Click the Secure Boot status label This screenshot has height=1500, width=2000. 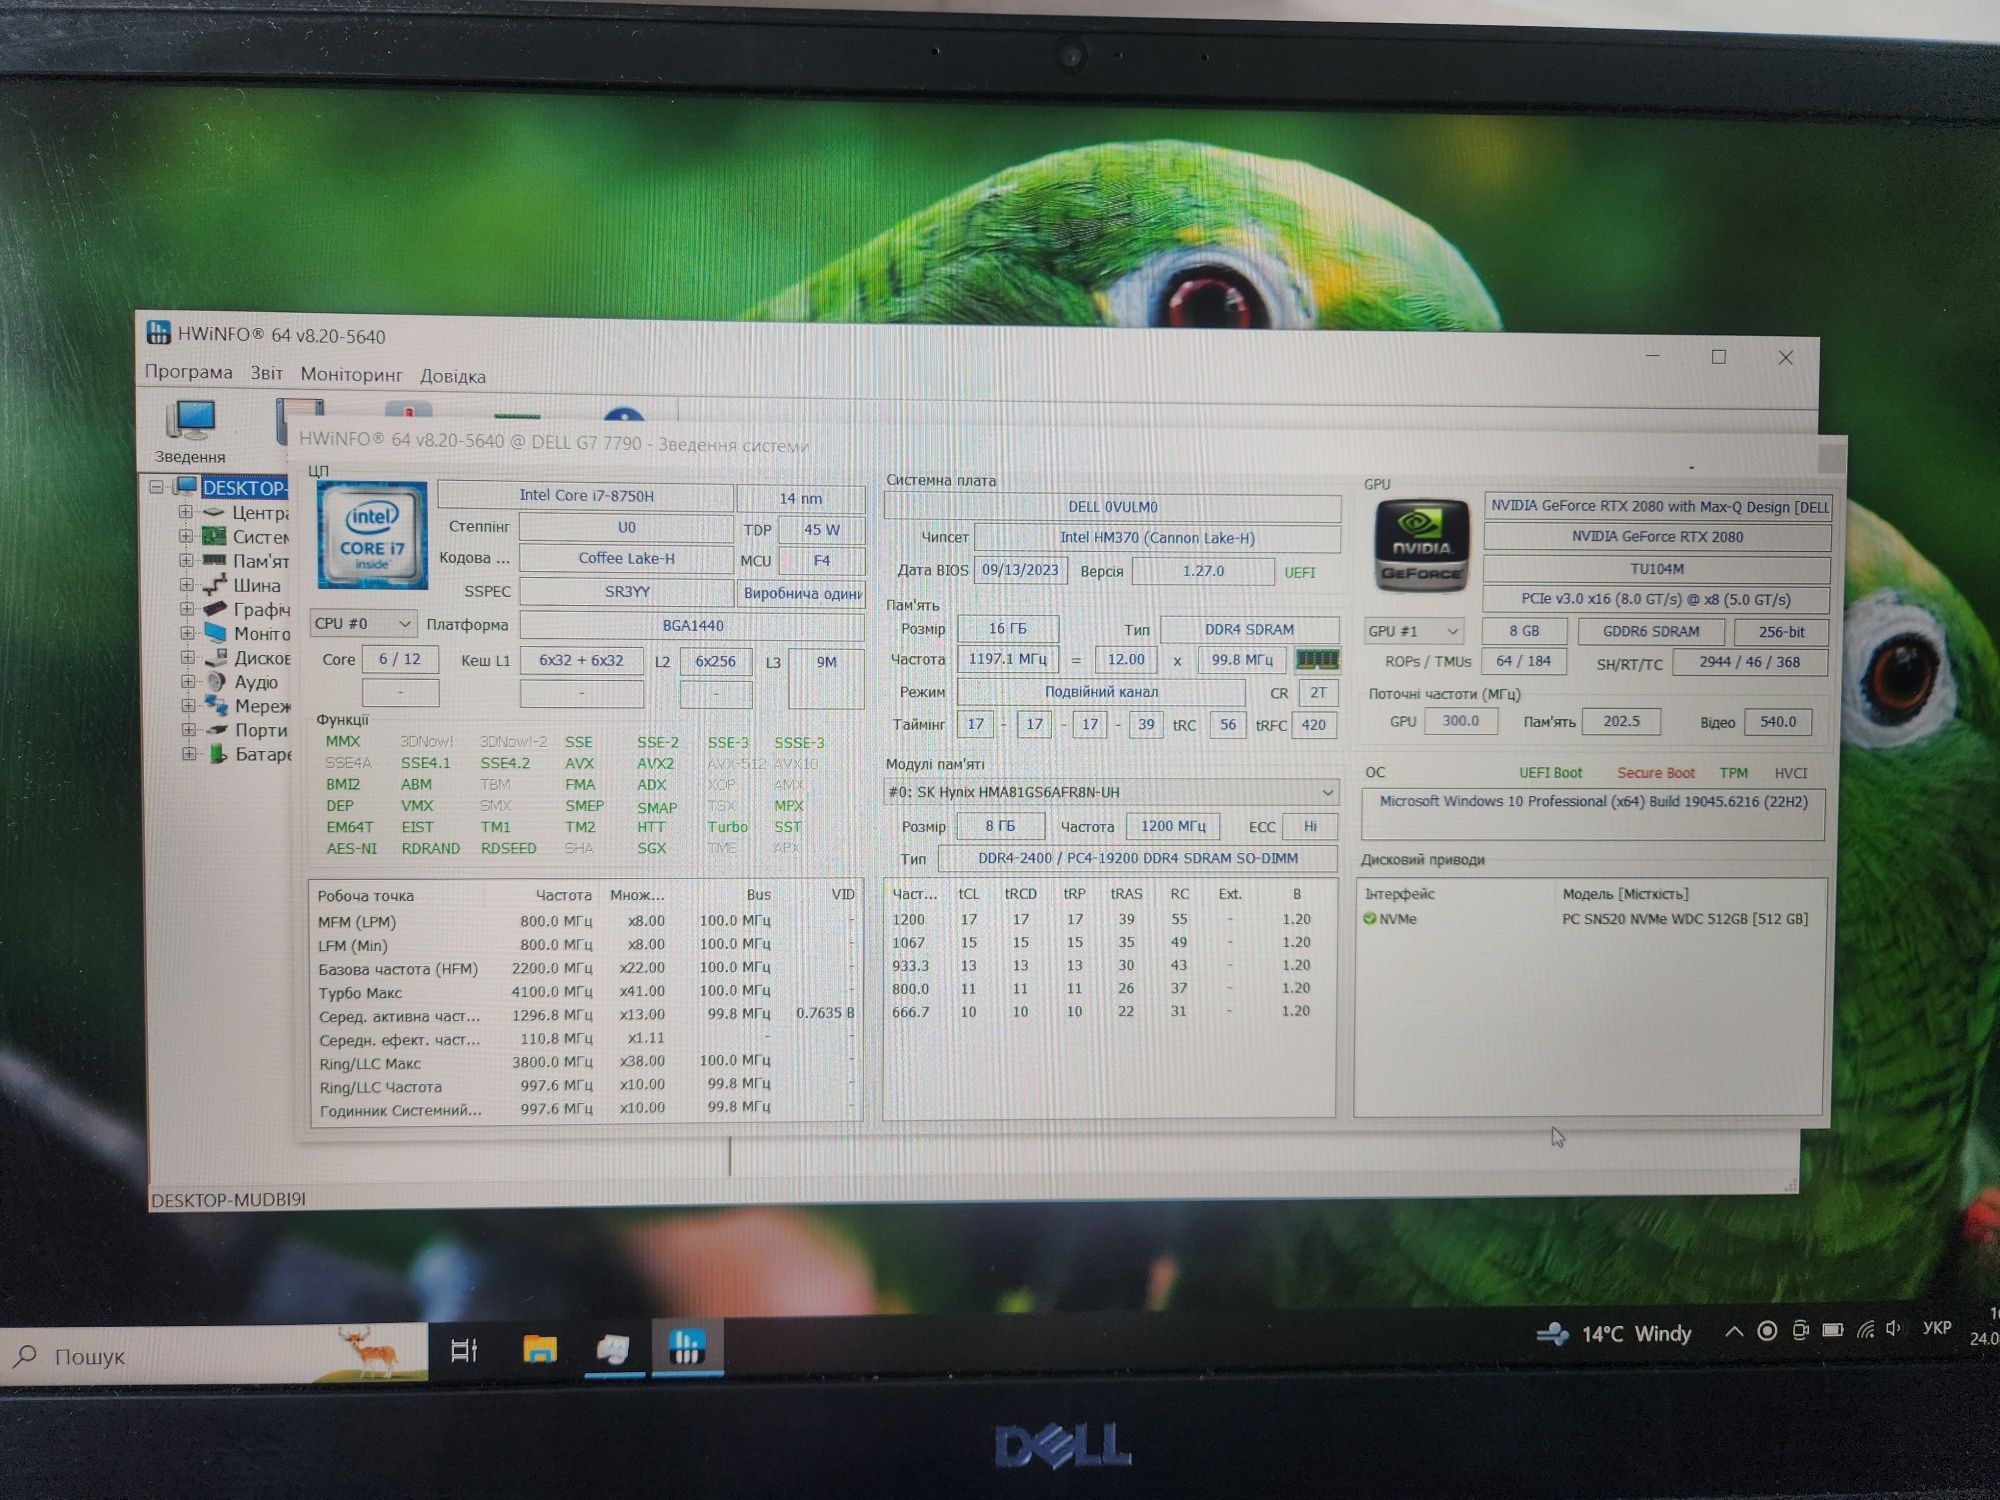[1655, 773]
